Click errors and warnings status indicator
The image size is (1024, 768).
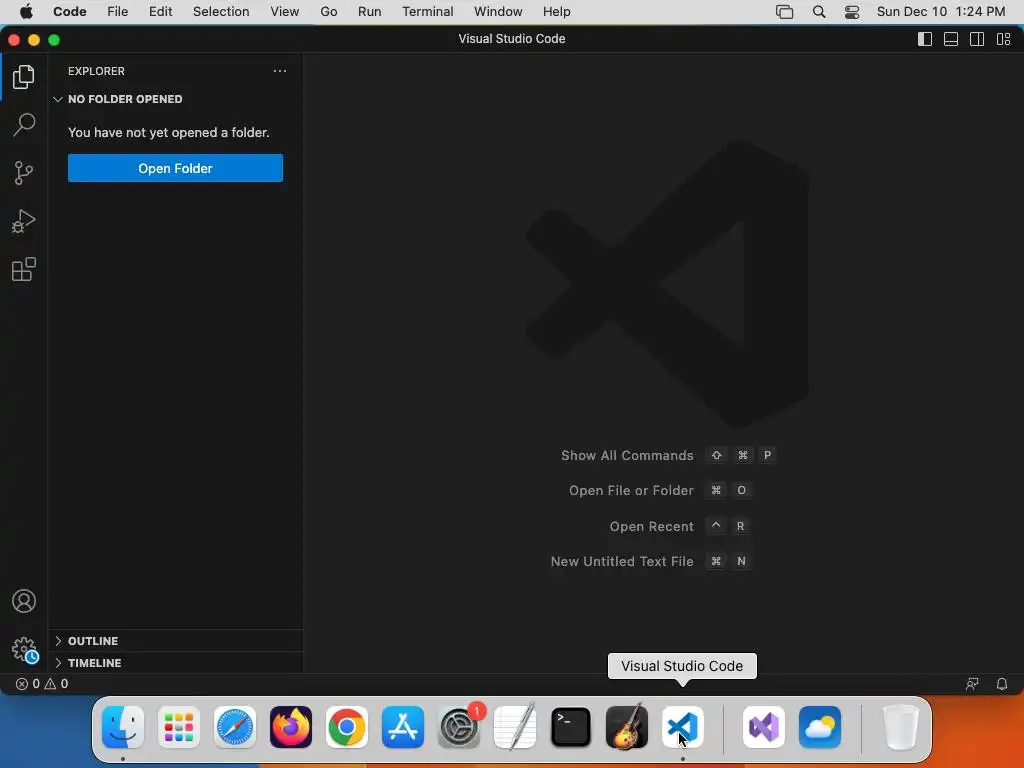click(x=42, y=684)
